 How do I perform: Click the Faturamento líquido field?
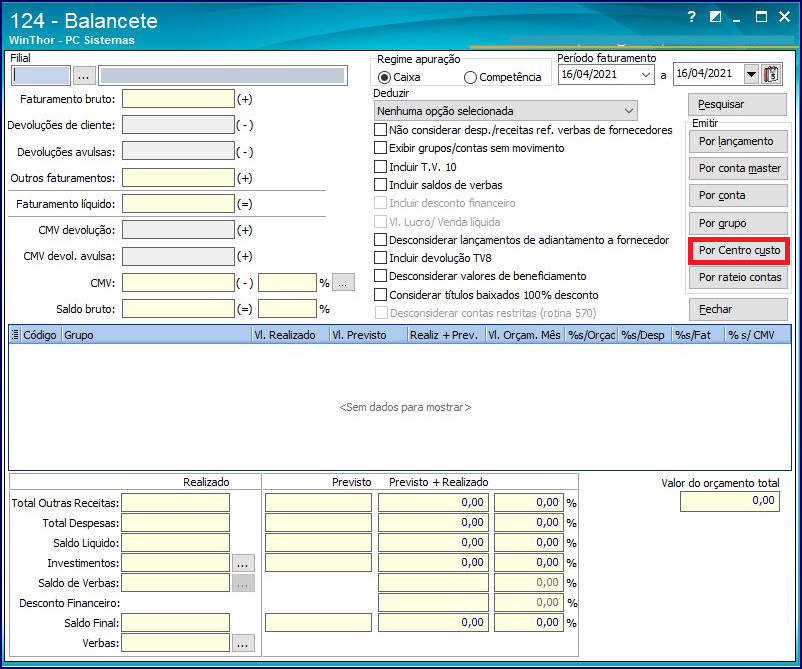tap(178, 204)
